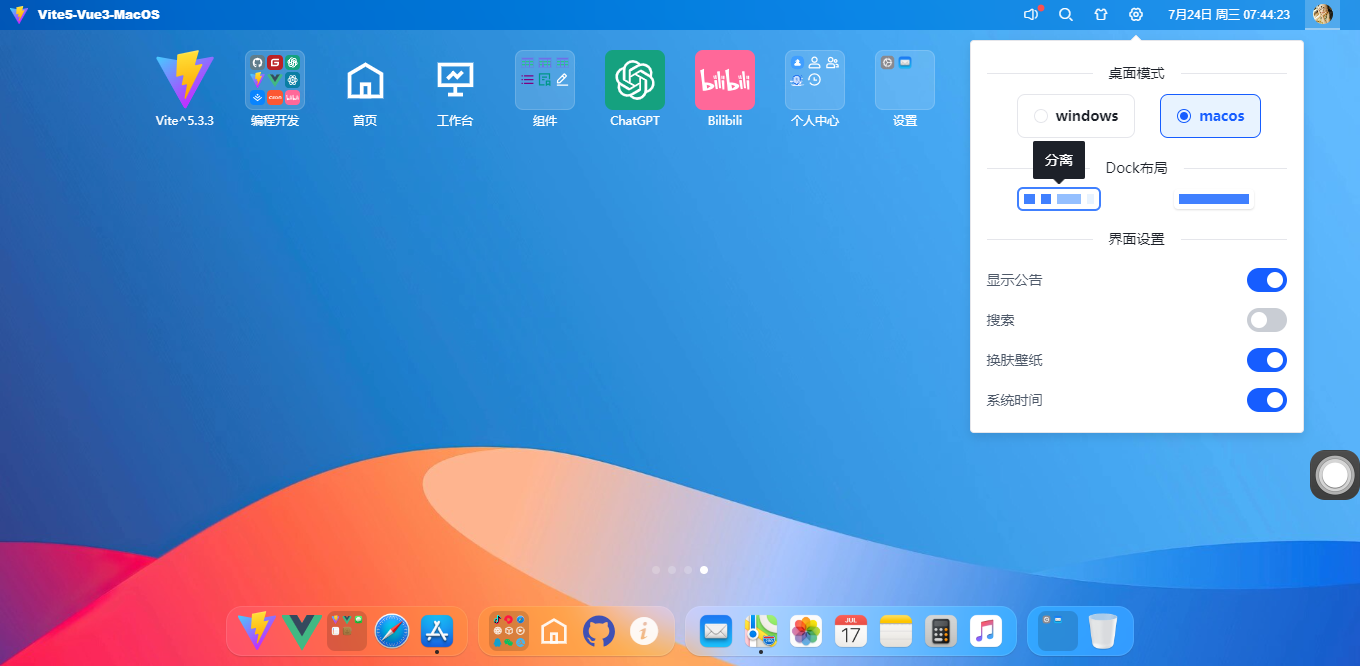Launch Bilibili from the desktop
Screen dimensions: 1360x666
coord(725,79)
